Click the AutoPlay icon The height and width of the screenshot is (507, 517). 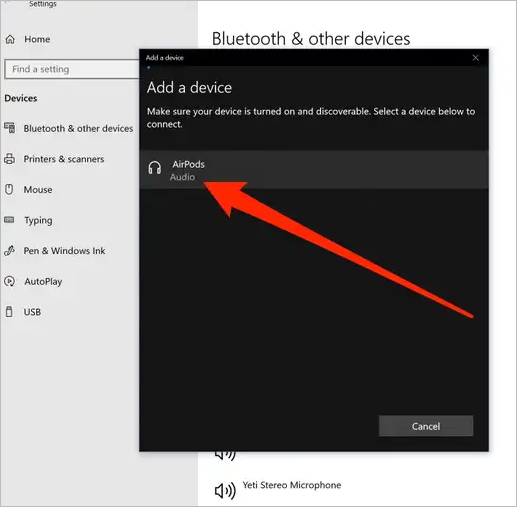click(9, 281)
